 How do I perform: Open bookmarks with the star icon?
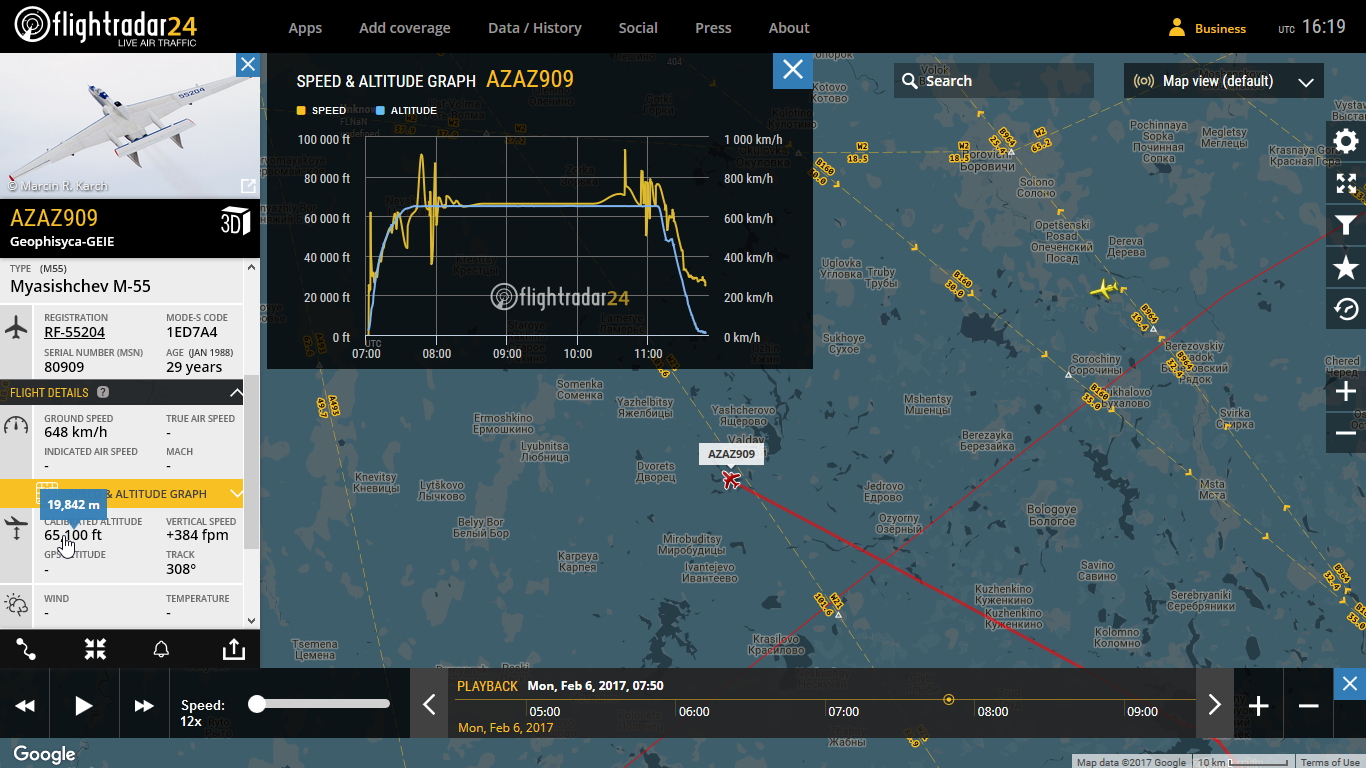coord(1346,267)
